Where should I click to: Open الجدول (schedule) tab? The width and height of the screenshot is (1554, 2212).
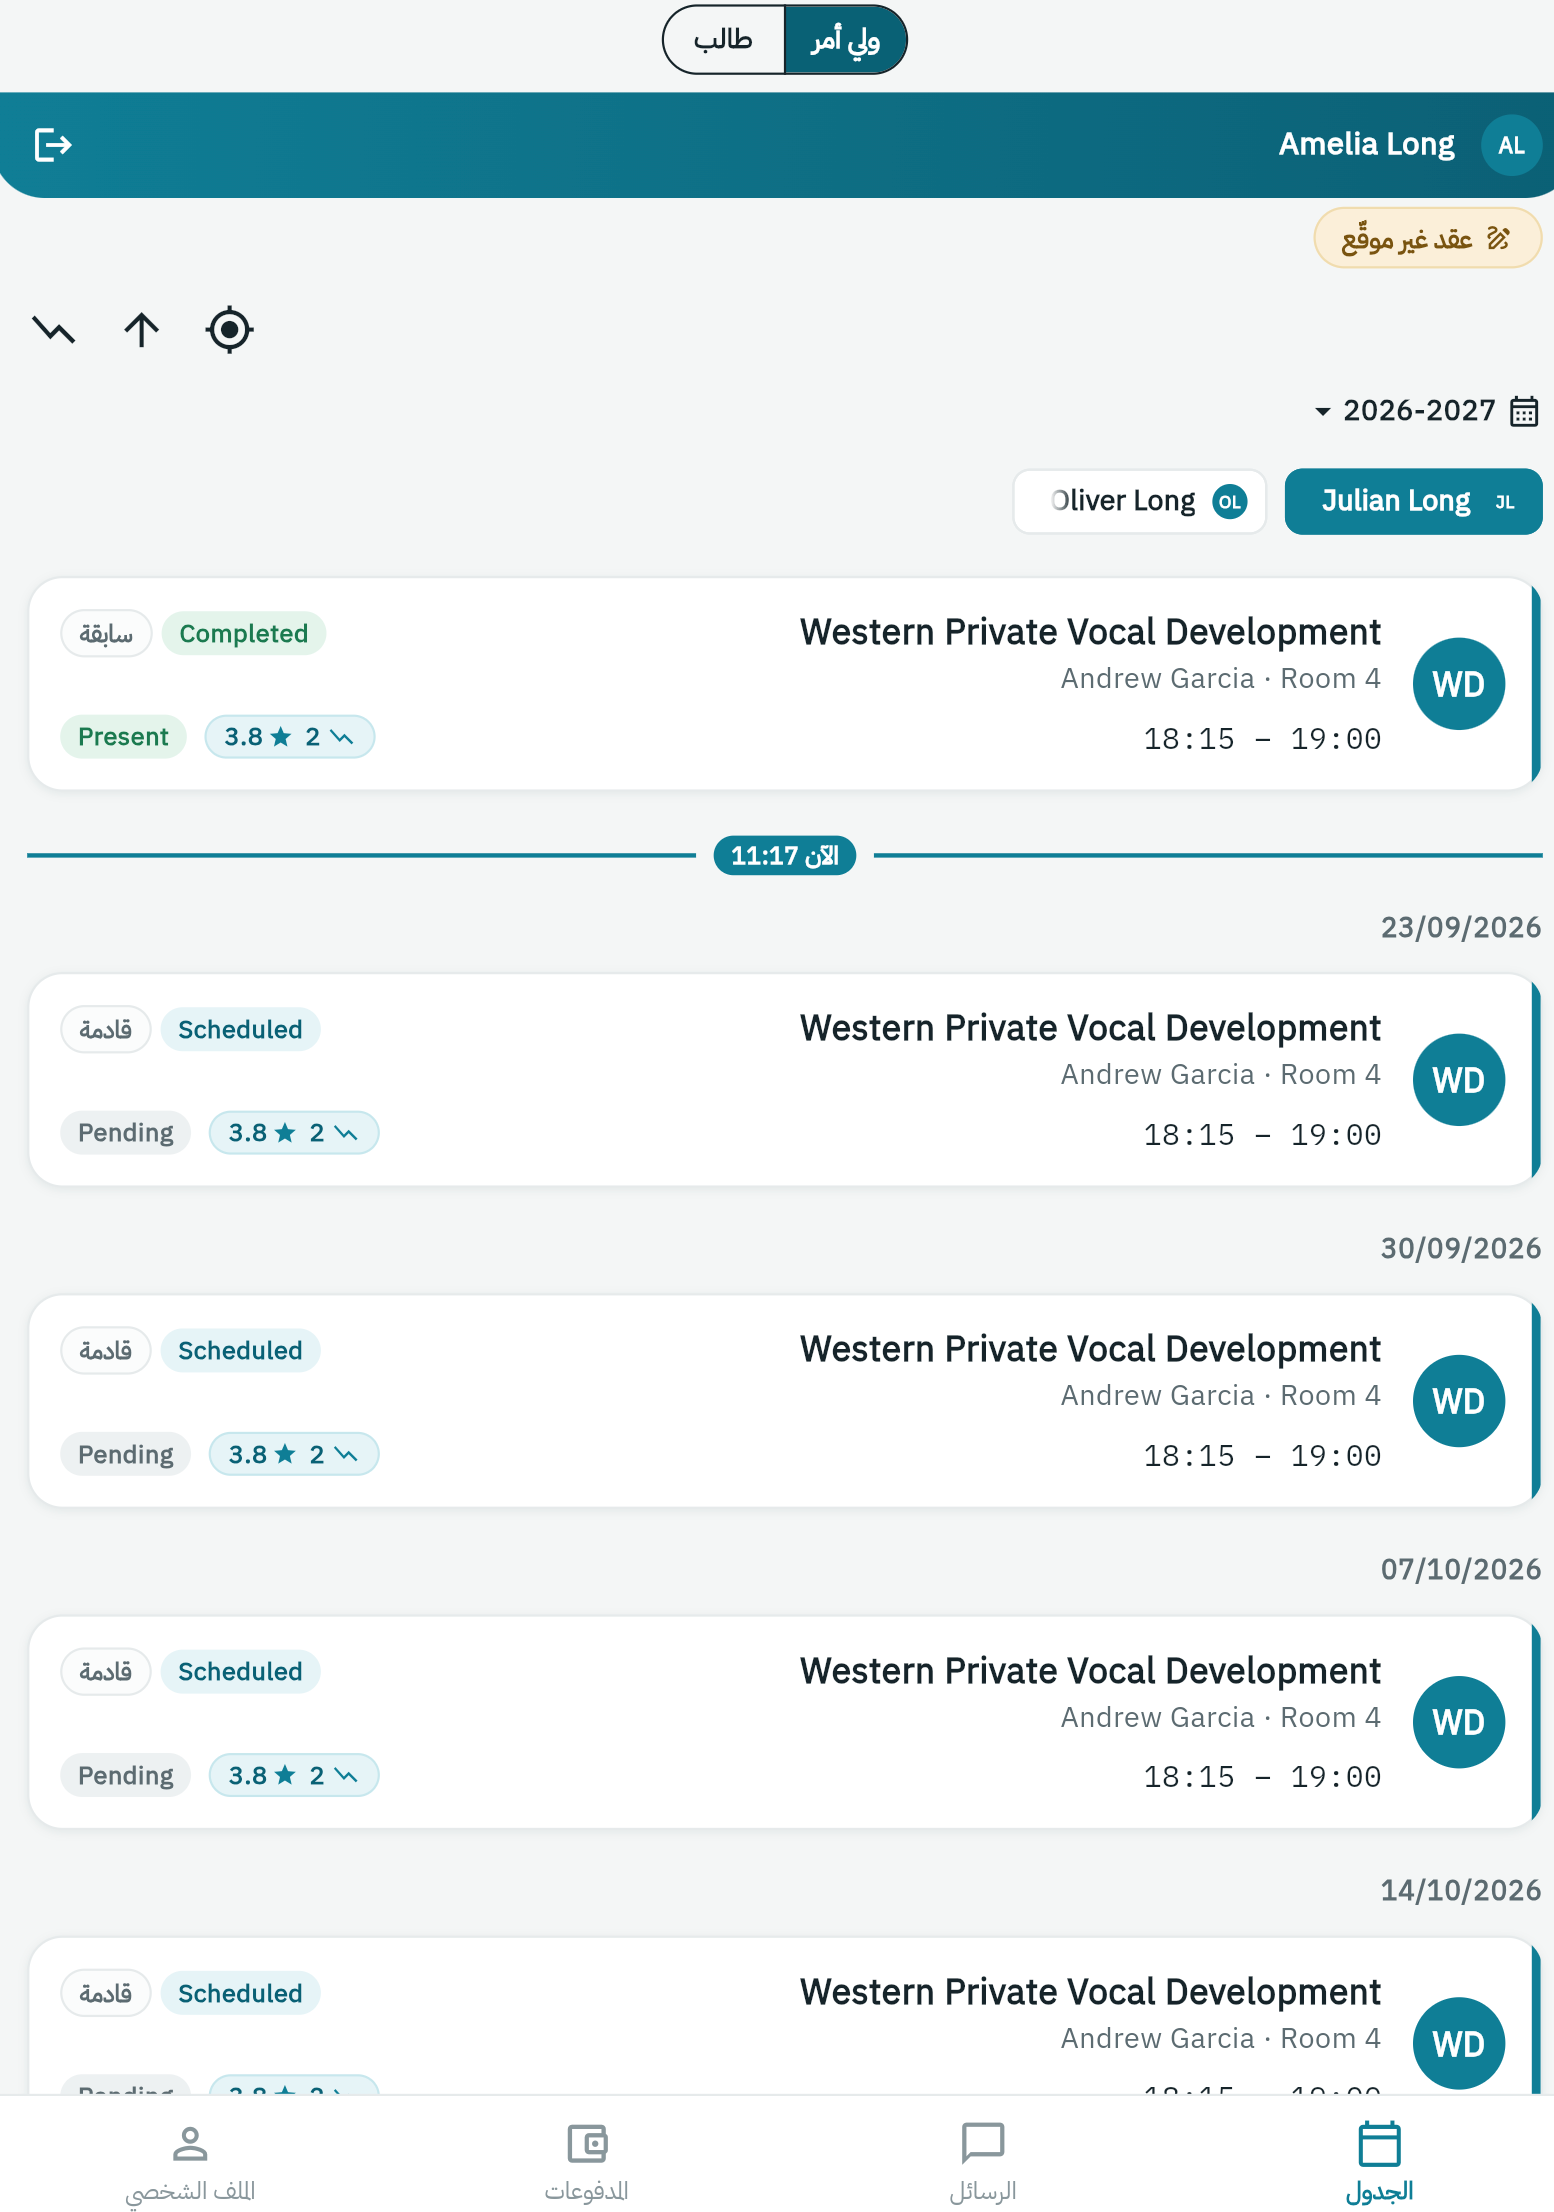coord(1379,2161)
